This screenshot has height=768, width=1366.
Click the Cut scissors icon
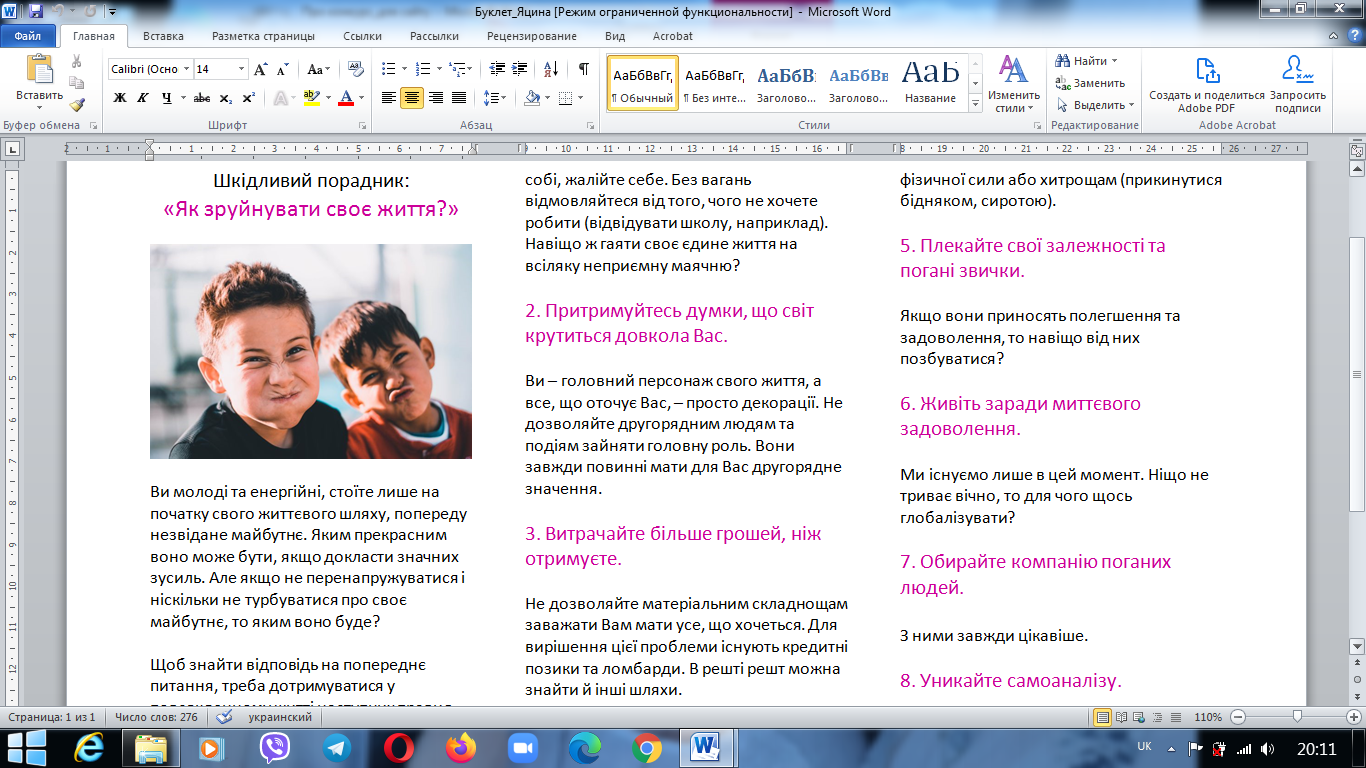77,61
